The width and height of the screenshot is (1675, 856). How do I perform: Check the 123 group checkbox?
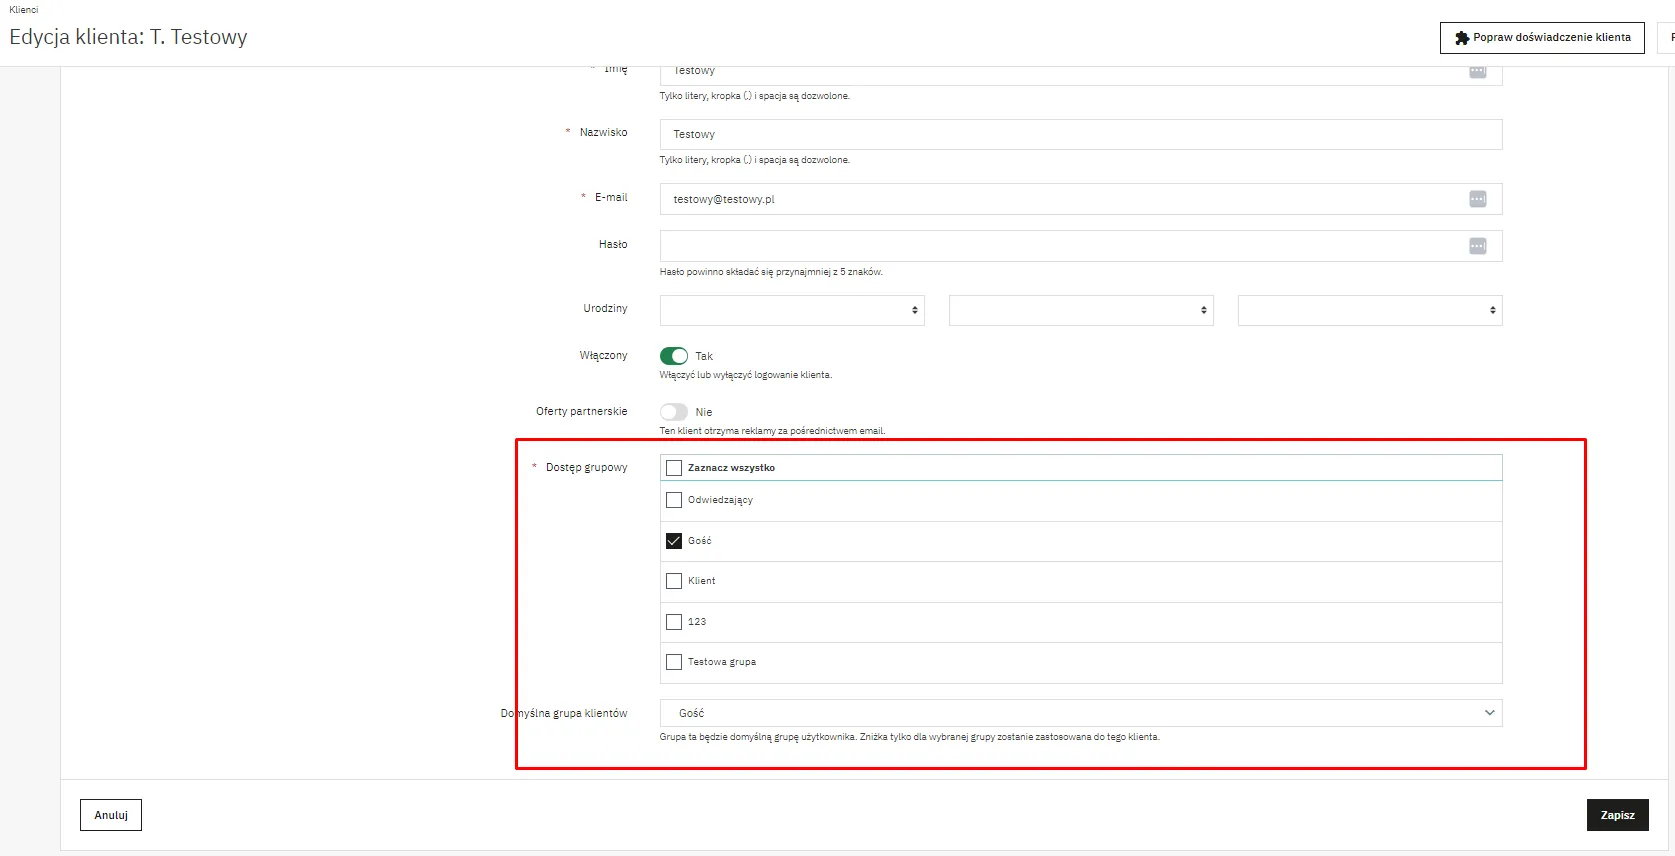674,622
